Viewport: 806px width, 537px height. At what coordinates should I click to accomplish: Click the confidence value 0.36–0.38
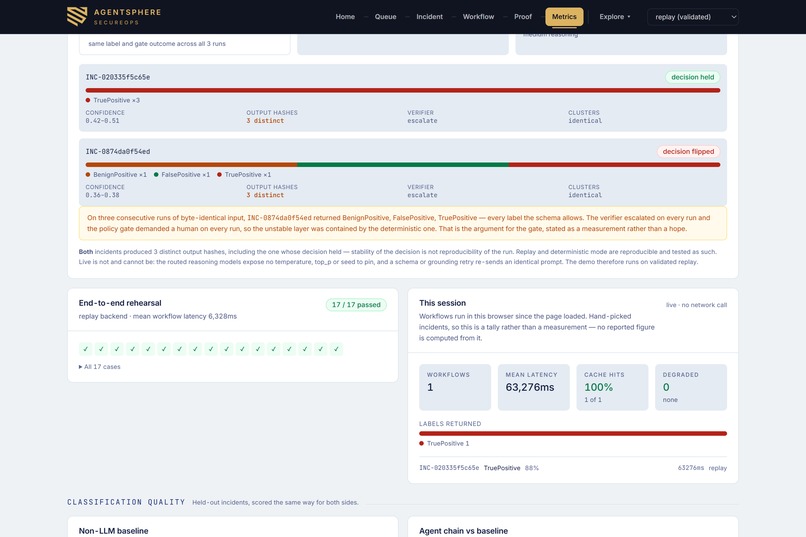click(102, 195)
